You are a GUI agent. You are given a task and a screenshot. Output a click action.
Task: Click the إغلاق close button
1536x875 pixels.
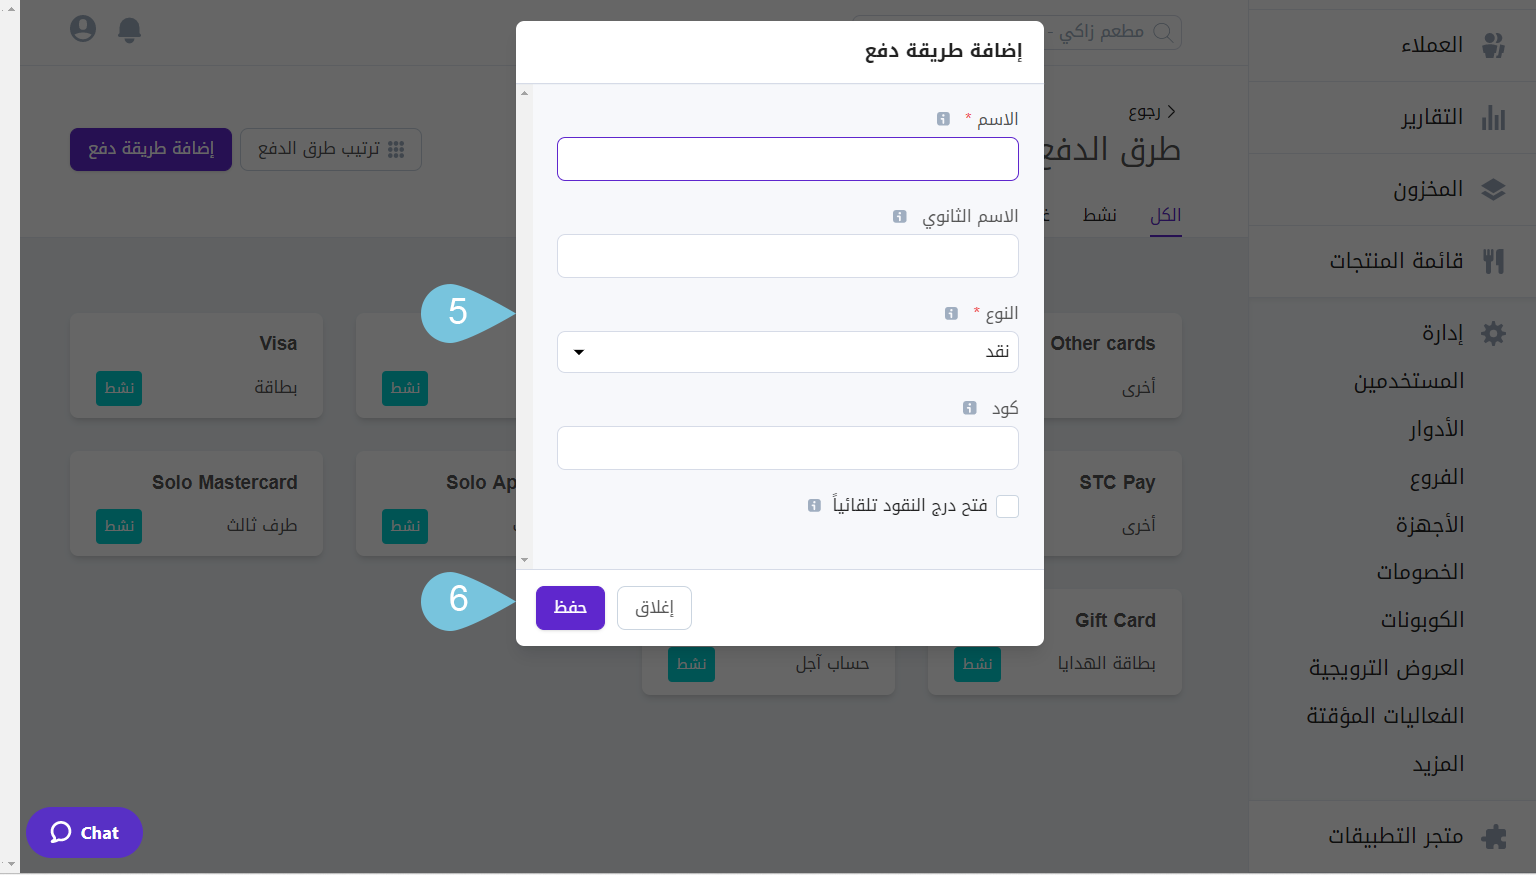click(x=654, y=607)
